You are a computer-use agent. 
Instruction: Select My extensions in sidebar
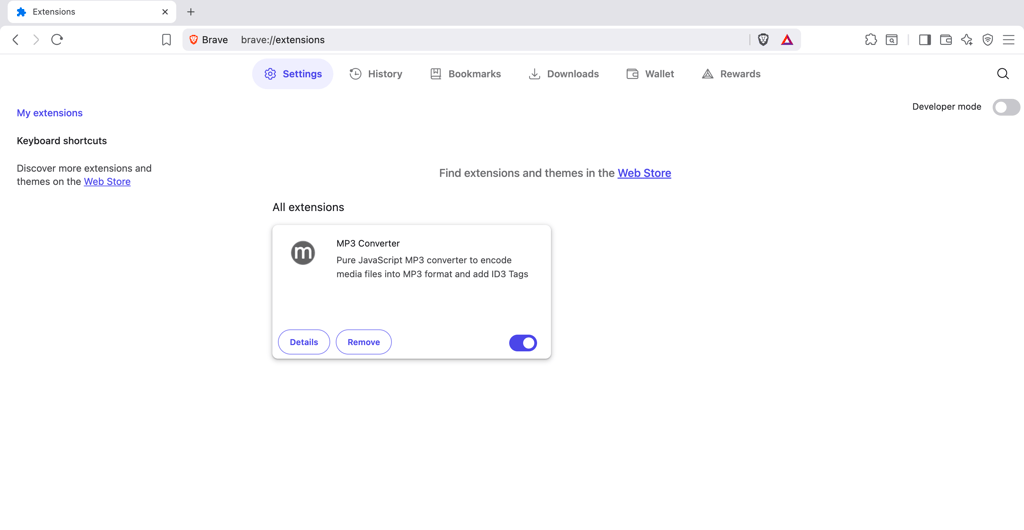click(x=50, y=113)
